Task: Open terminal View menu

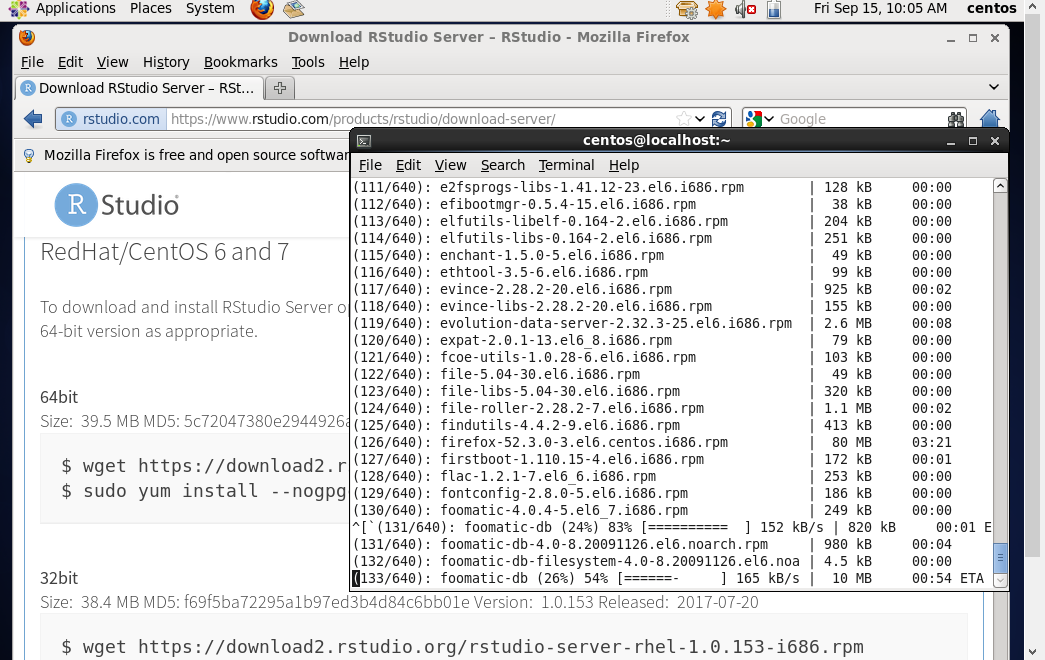Action: click(x=451, y=165)
